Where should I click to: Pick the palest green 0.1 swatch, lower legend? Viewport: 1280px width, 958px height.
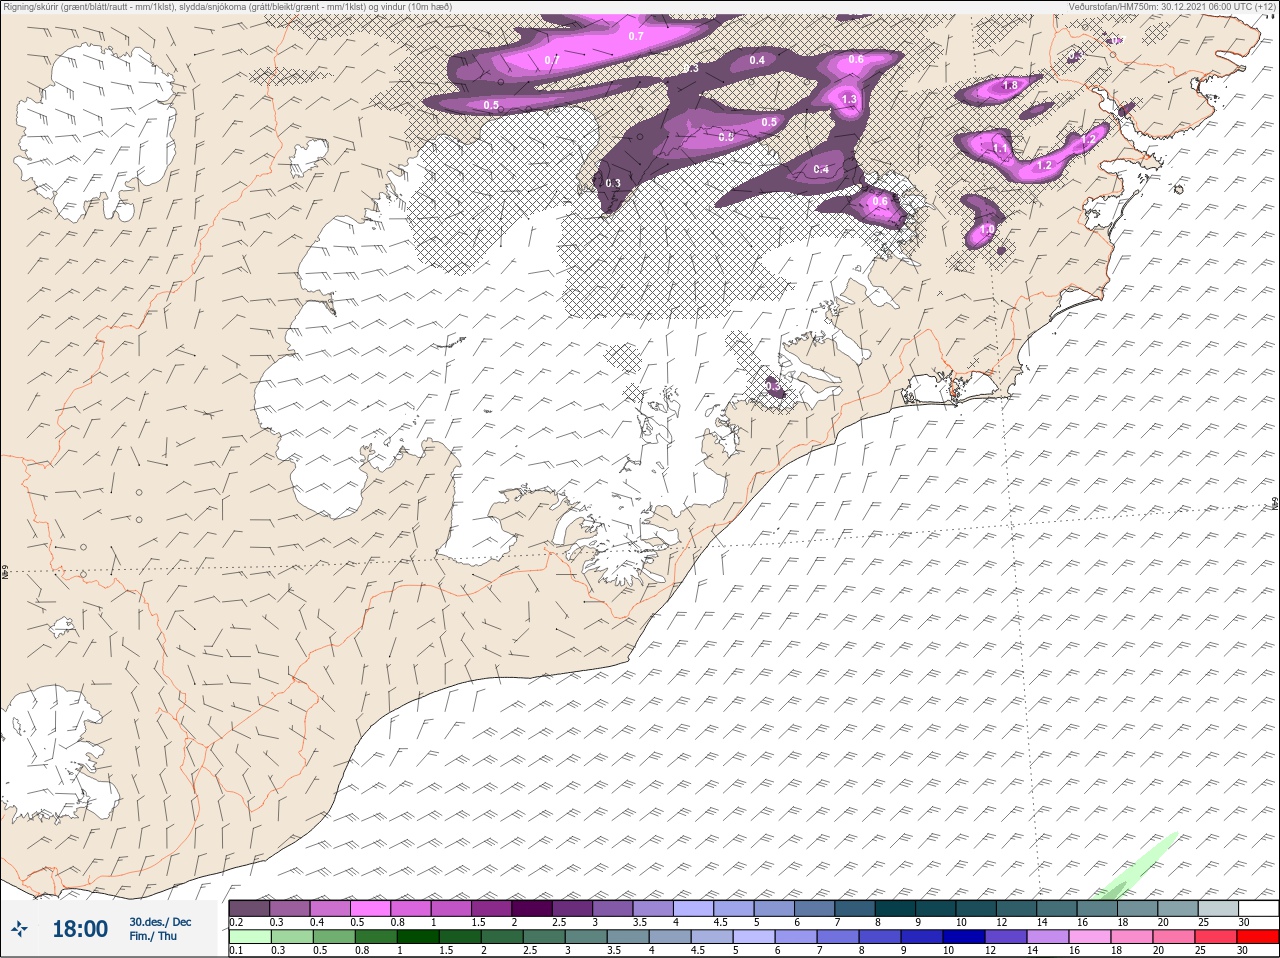[x=249, y=937]
